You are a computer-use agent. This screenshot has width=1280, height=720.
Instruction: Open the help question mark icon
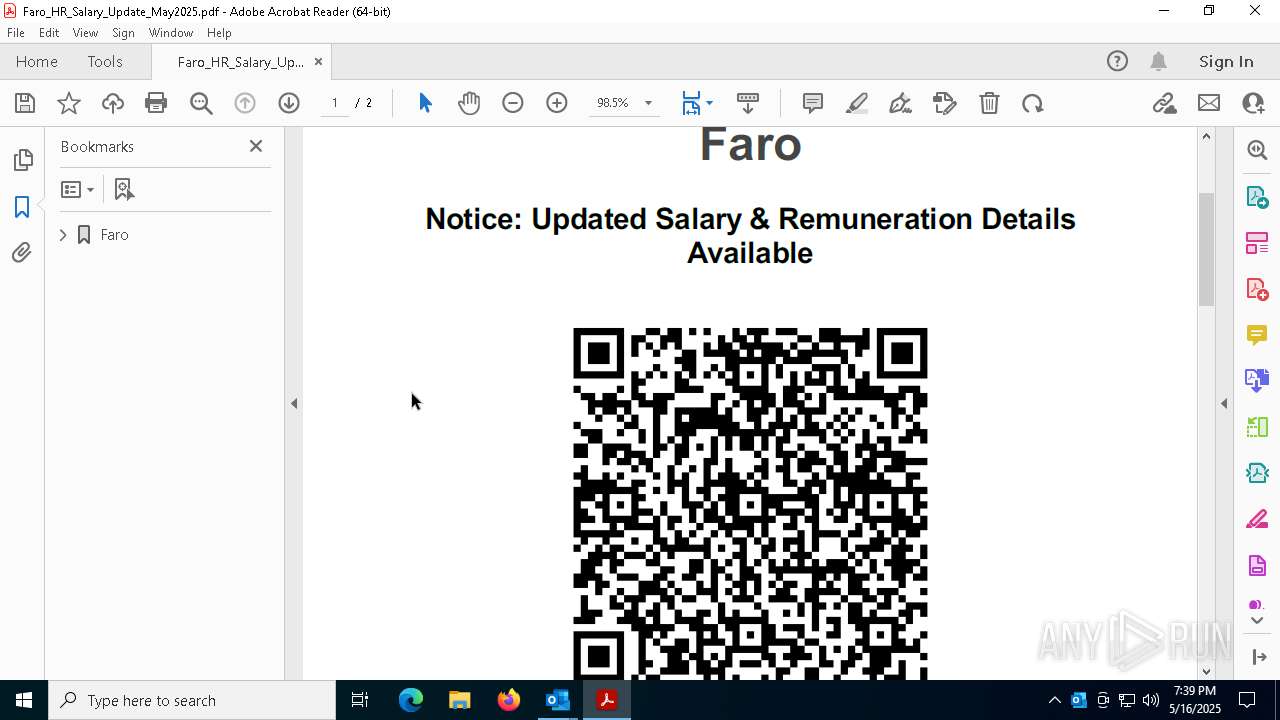click(x=1117, y=62)
